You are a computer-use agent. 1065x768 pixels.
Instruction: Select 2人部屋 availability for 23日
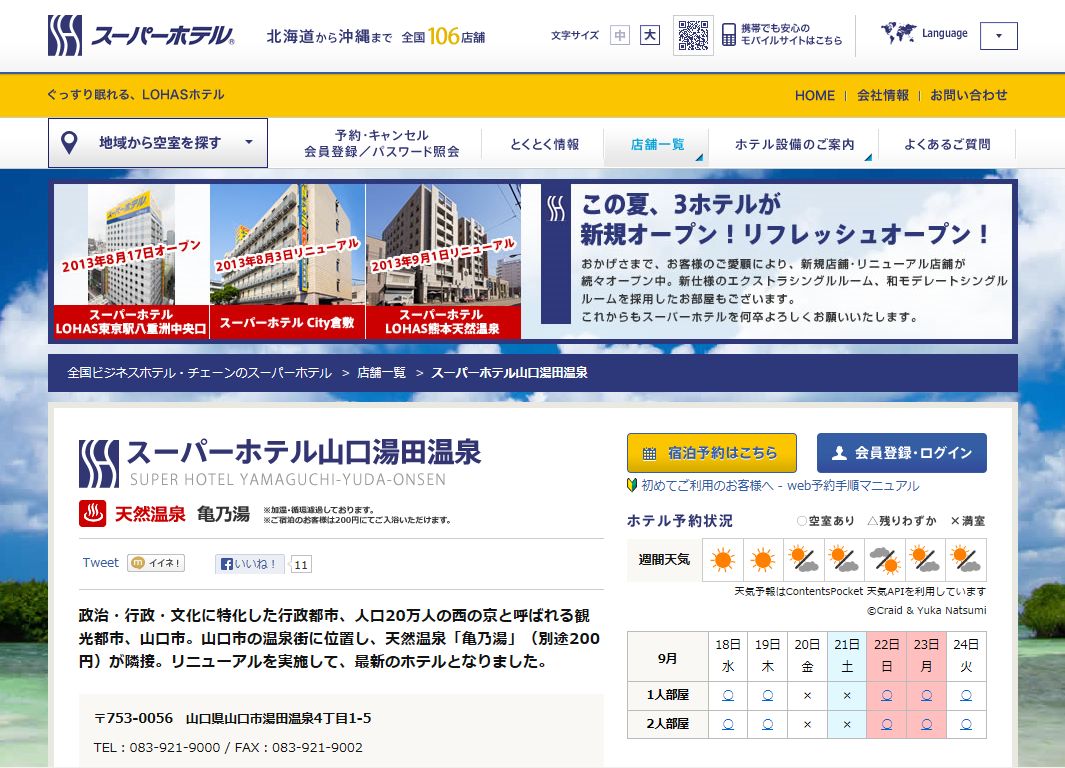926,725
